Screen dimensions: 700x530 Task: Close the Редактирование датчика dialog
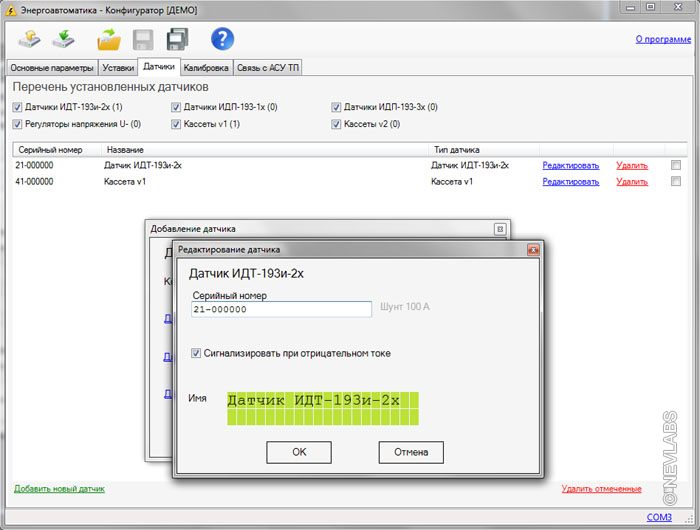pos(533,249)
